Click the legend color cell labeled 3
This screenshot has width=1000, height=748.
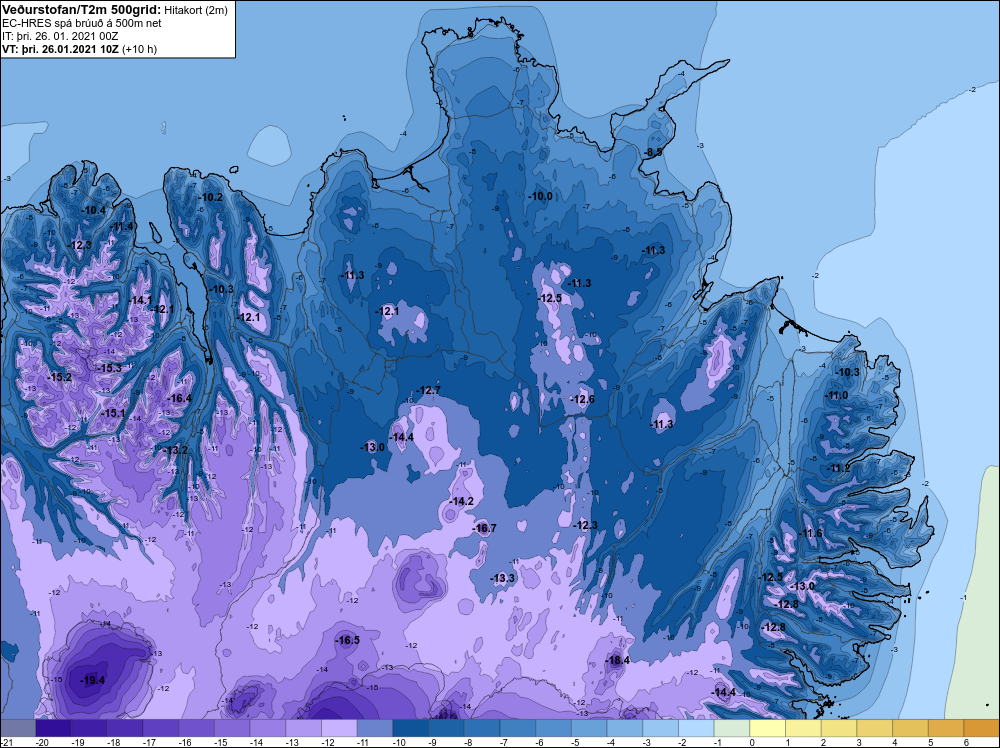[x=875, y=728]
